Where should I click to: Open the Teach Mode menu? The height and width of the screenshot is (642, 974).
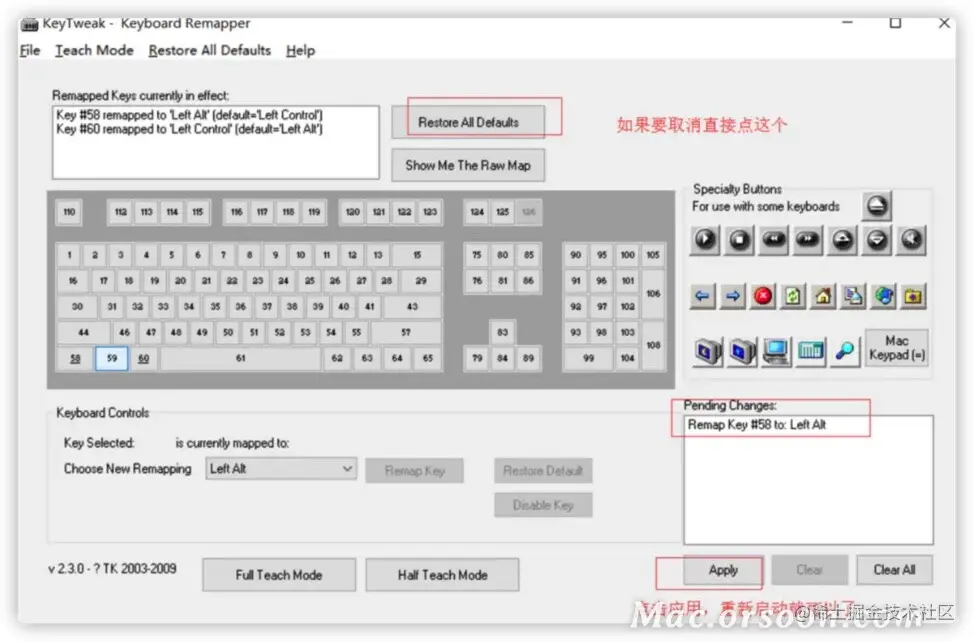tap(94, 50)
